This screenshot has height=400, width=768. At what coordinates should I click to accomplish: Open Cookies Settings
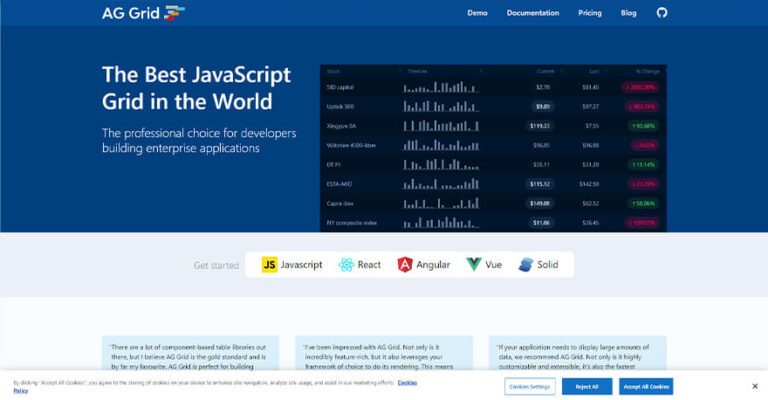click(x=530, y=386)
